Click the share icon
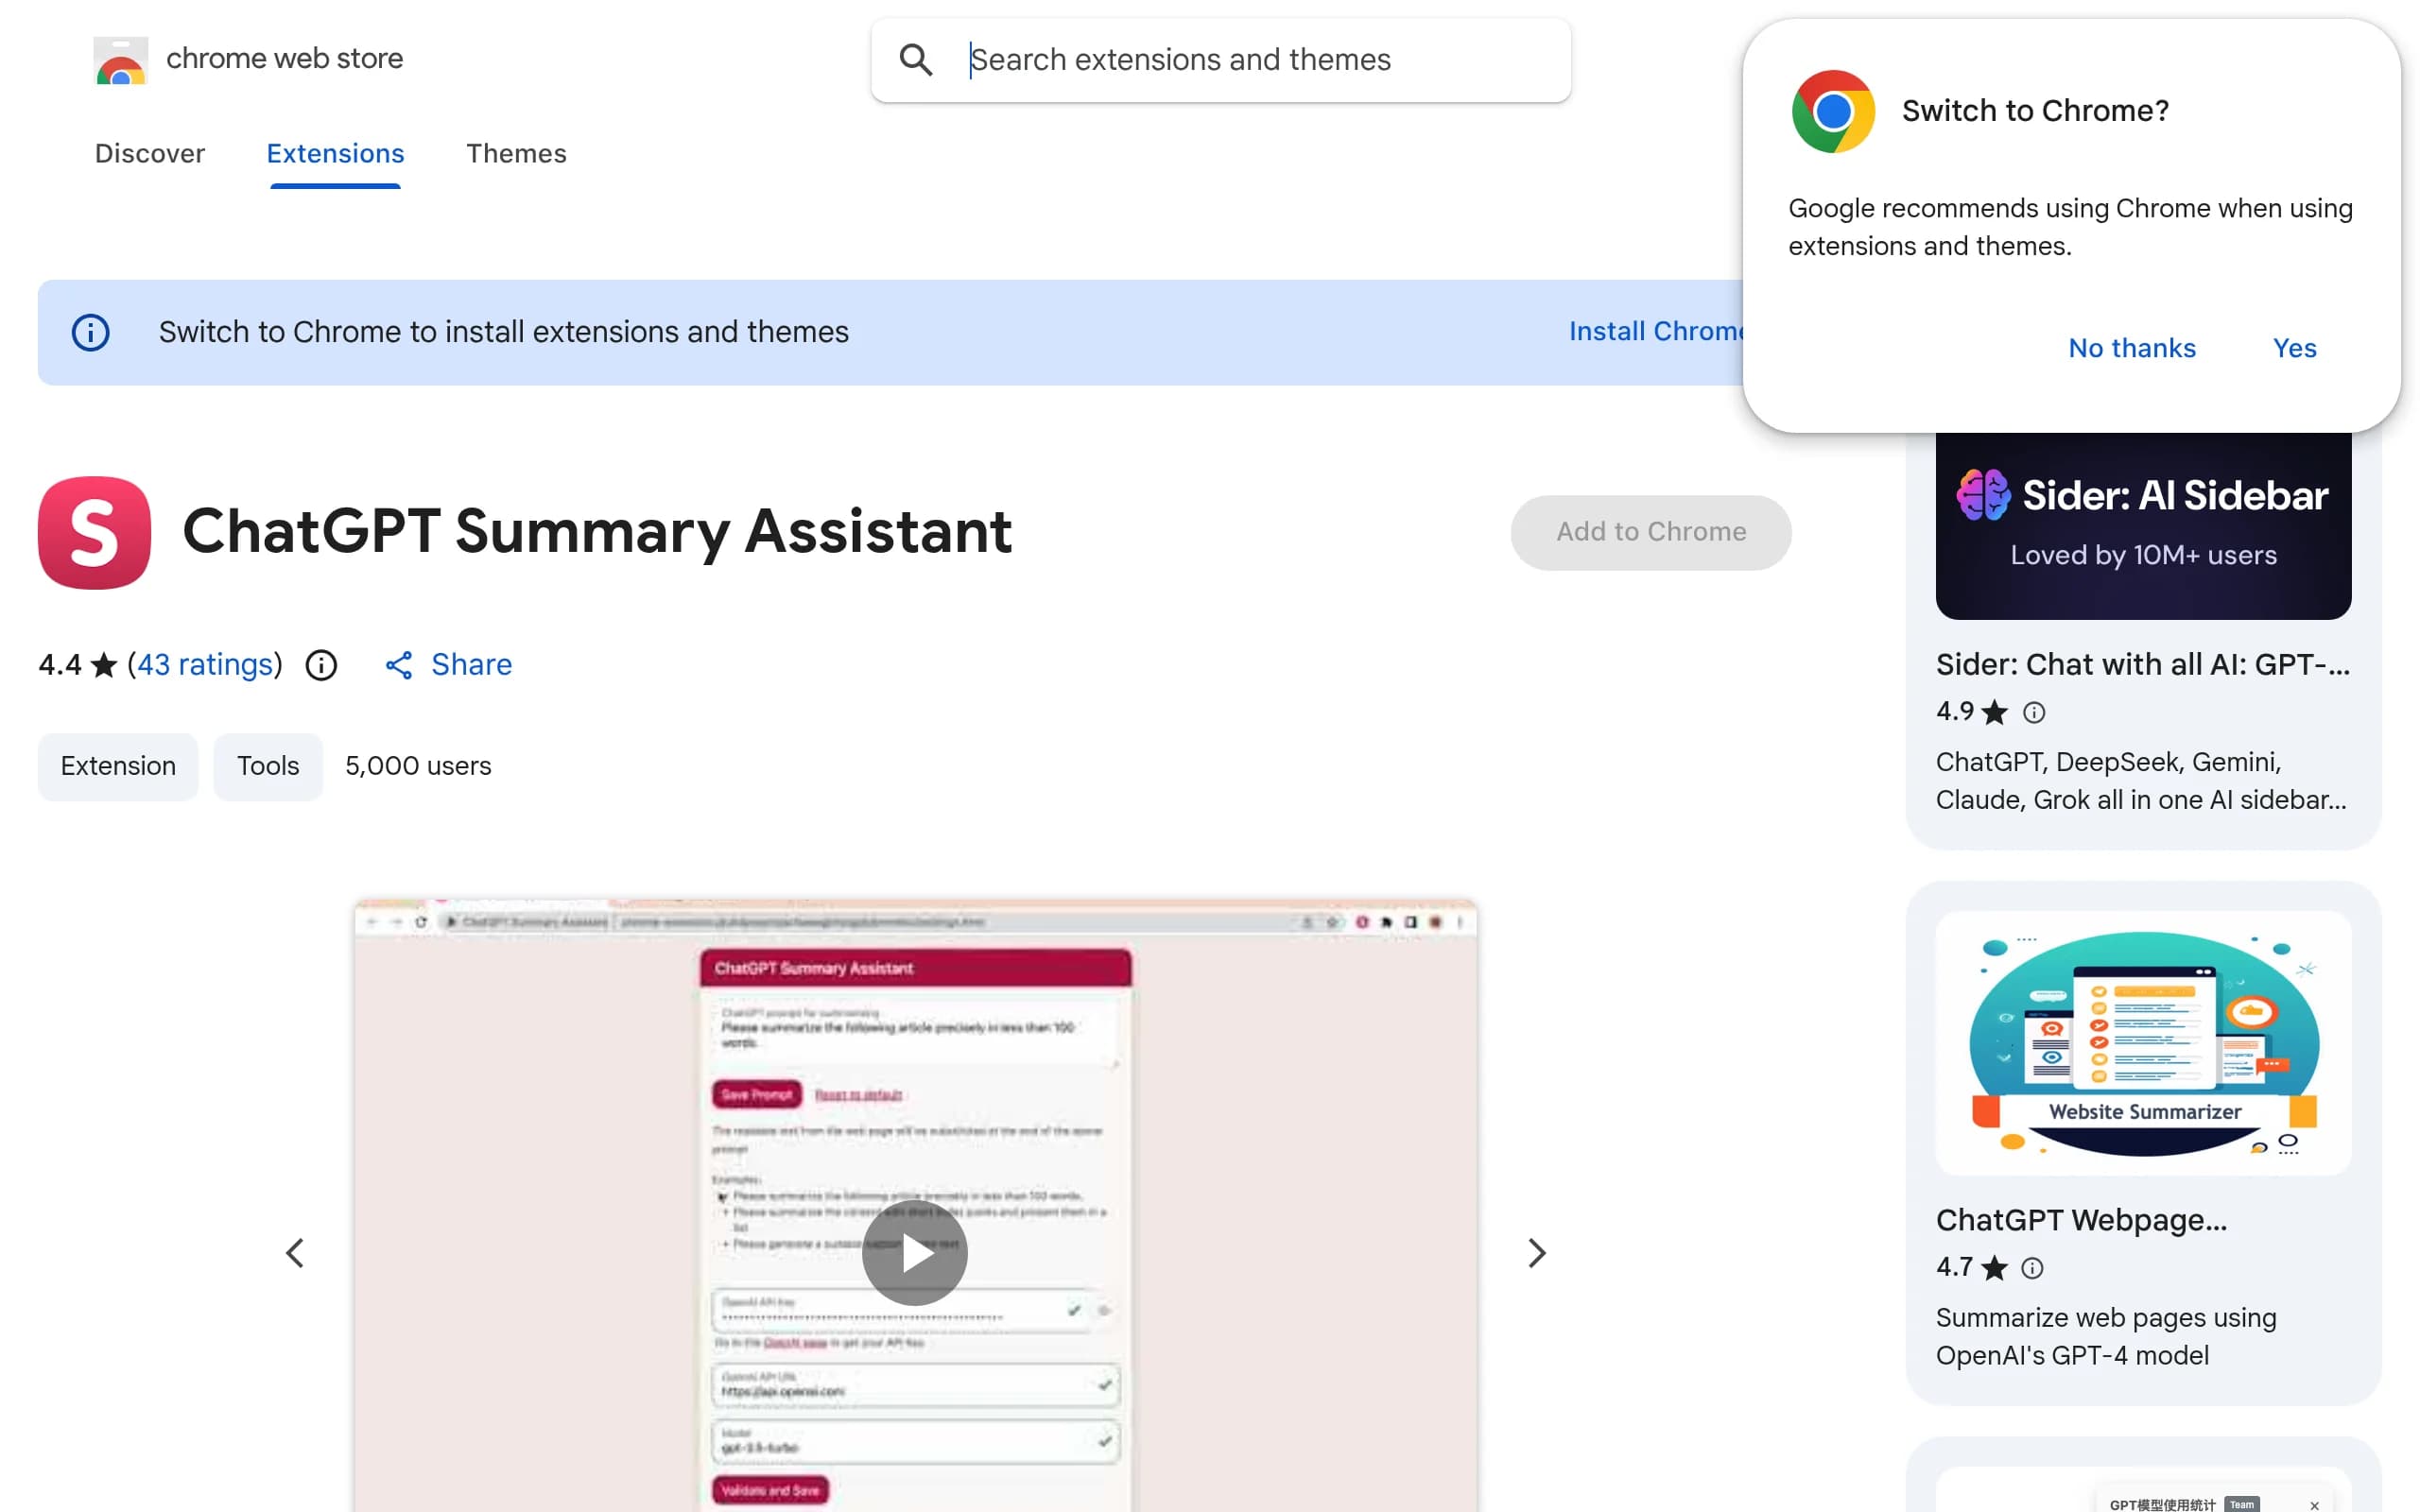The width and height of the screenshot is (2420, 1512). (x=399, y=665)
